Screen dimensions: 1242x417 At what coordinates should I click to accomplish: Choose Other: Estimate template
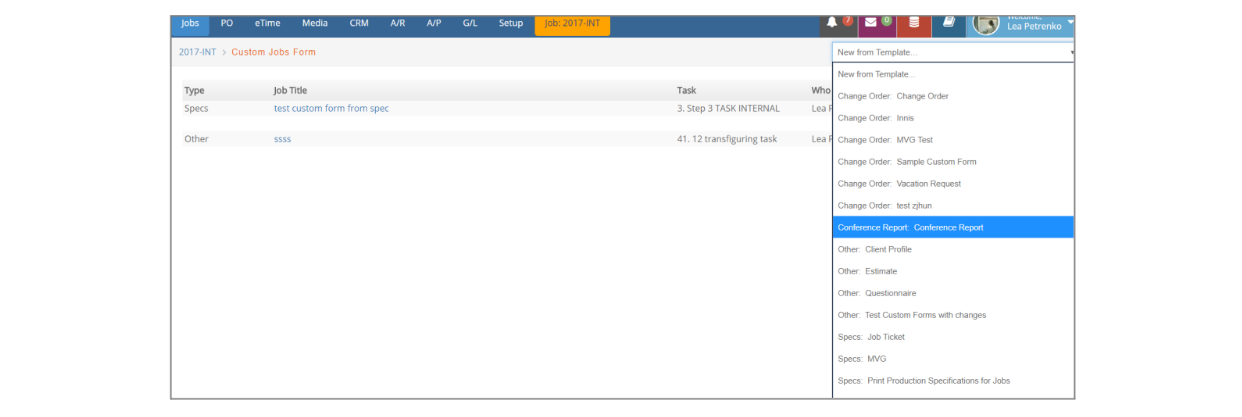tap(954, 271)
